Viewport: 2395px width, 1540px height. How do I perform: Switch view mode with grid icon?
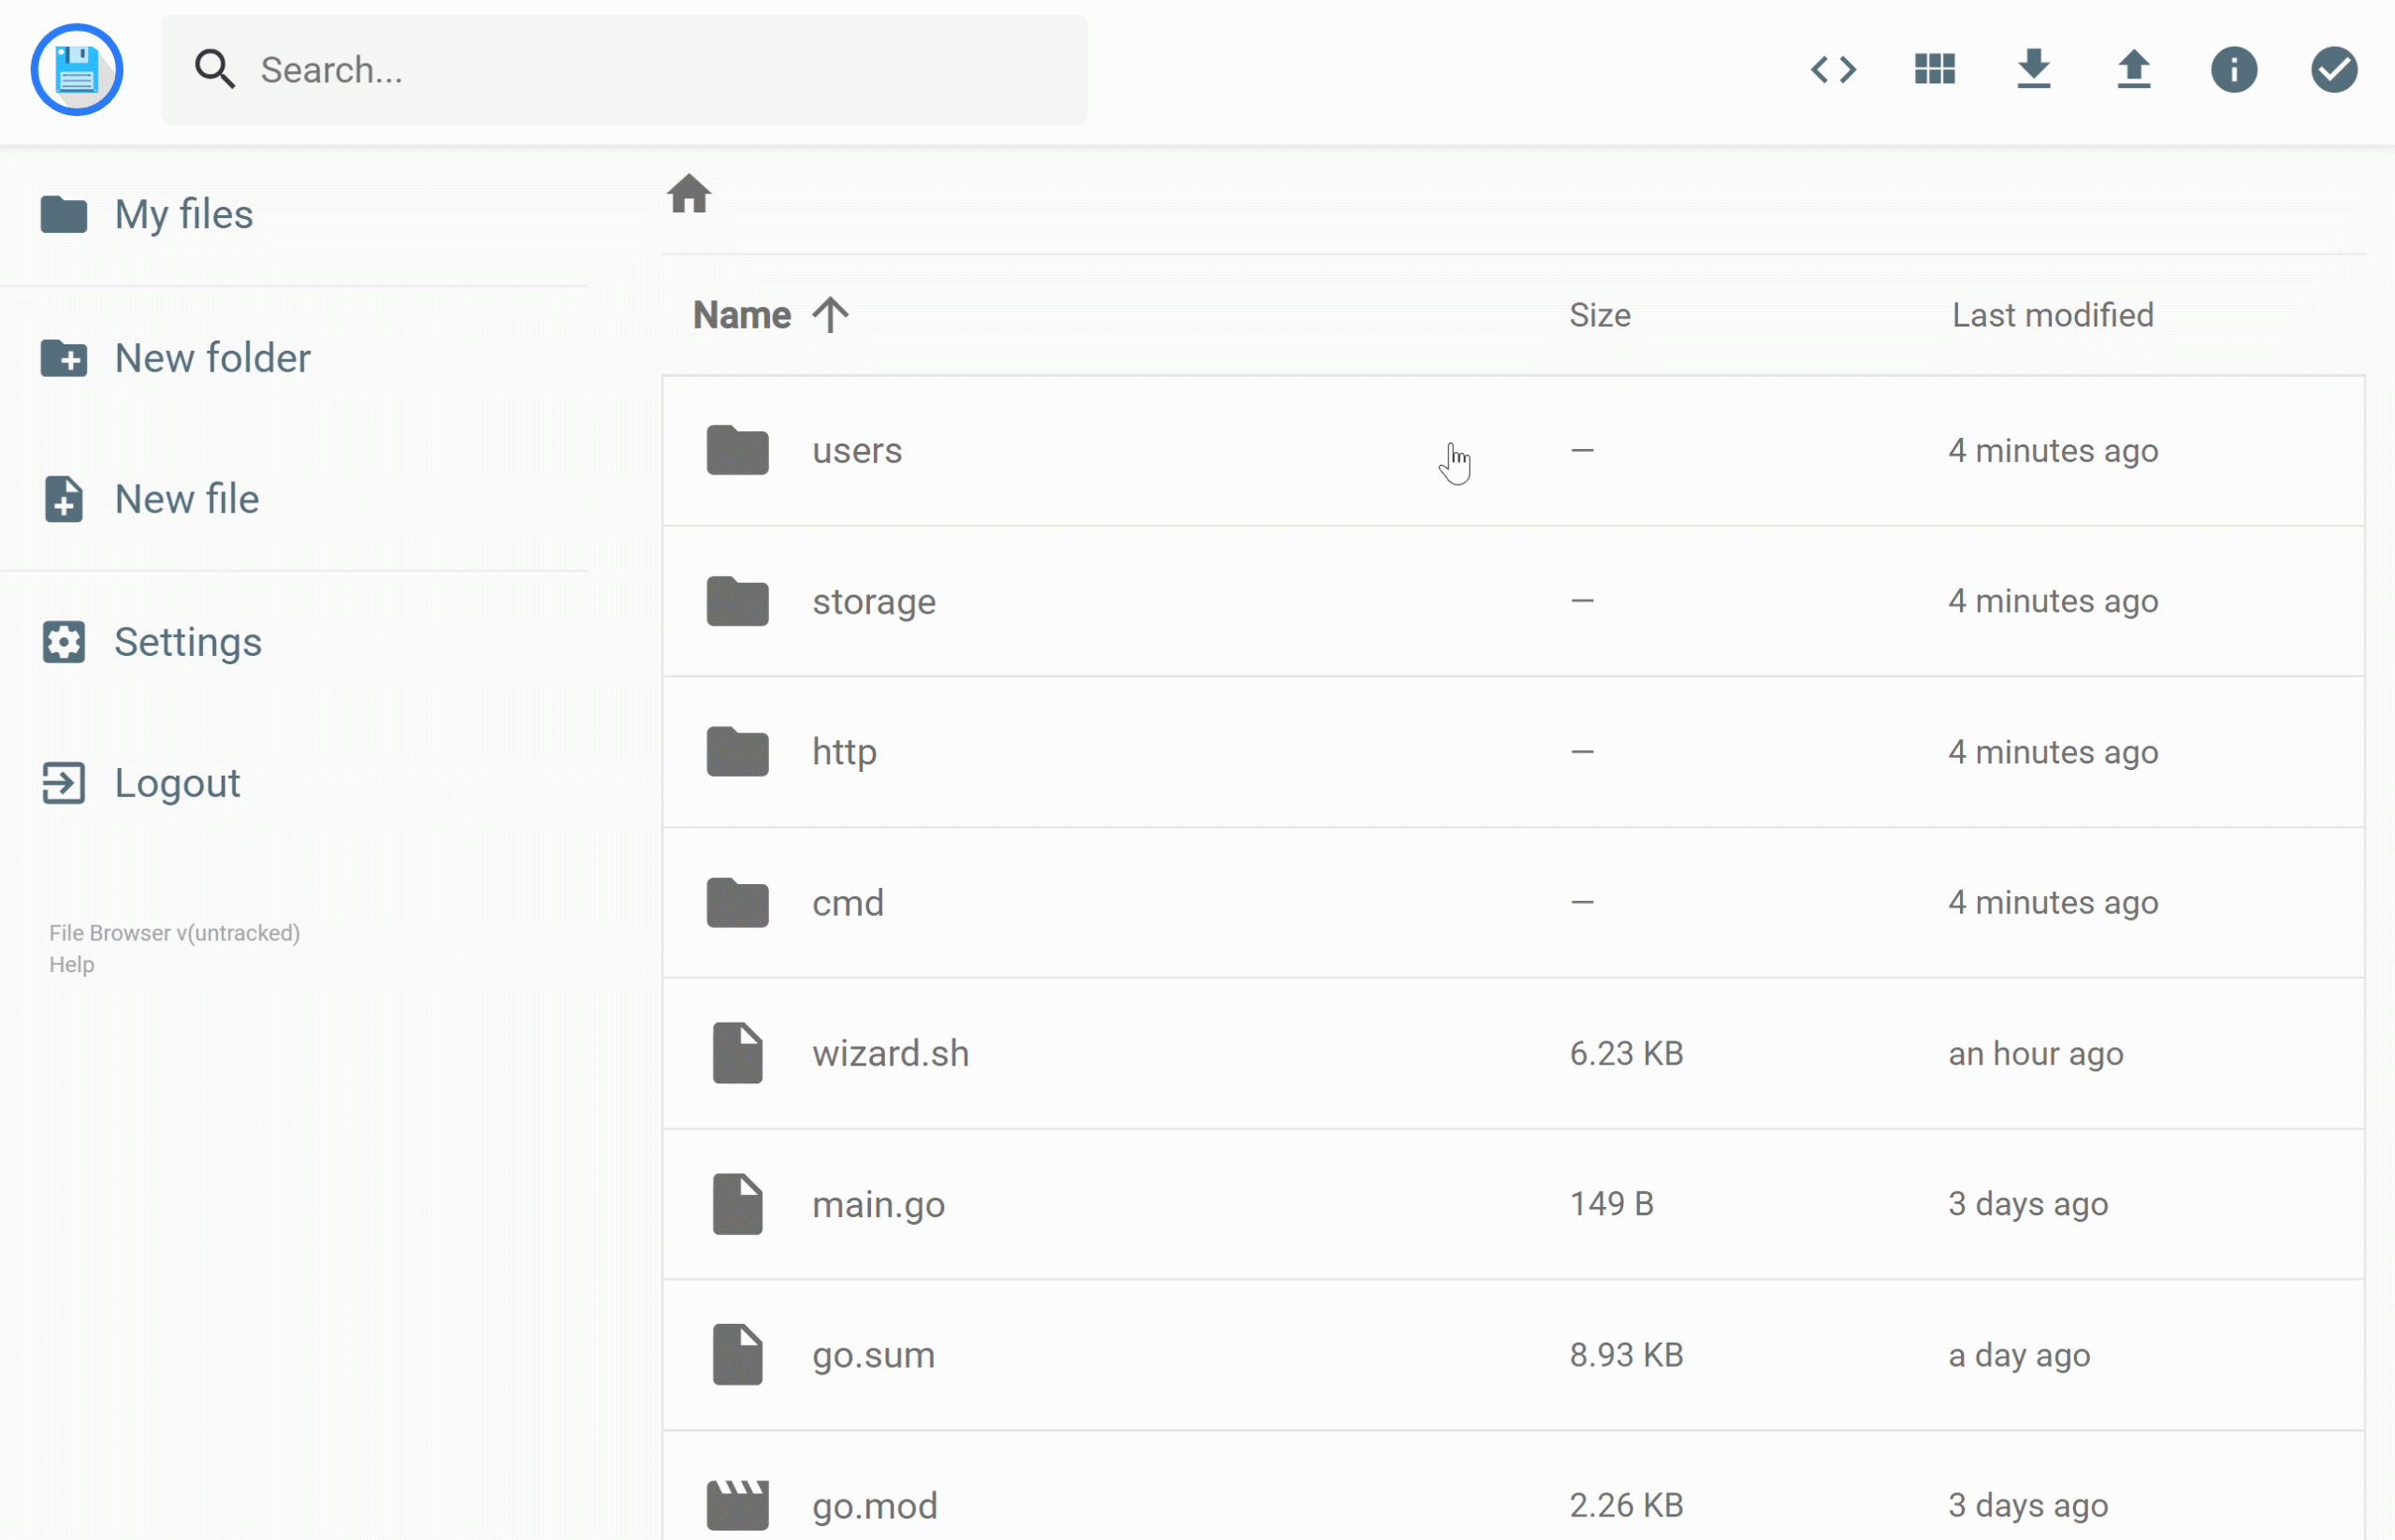[x=1934, y=70]
